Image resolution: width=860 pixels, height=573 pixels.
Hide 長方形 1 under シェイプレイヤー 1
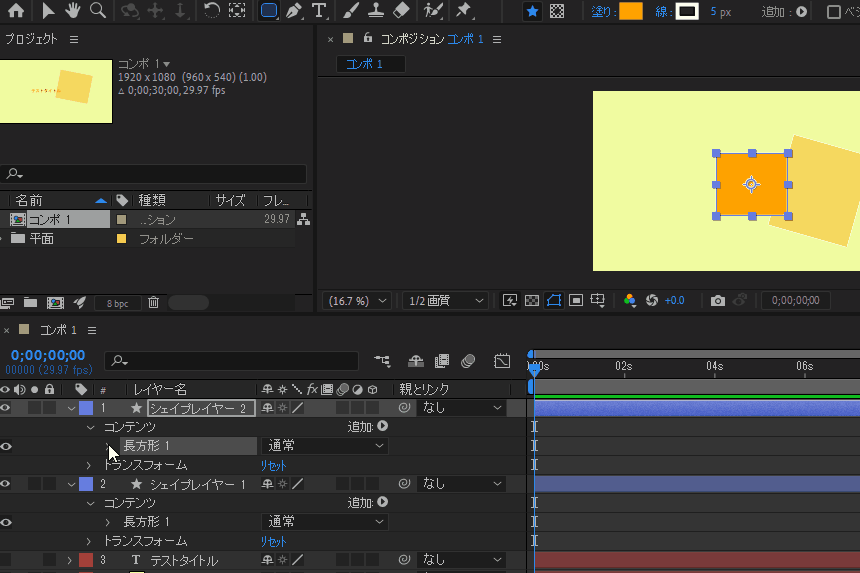[x=5, y=522]
